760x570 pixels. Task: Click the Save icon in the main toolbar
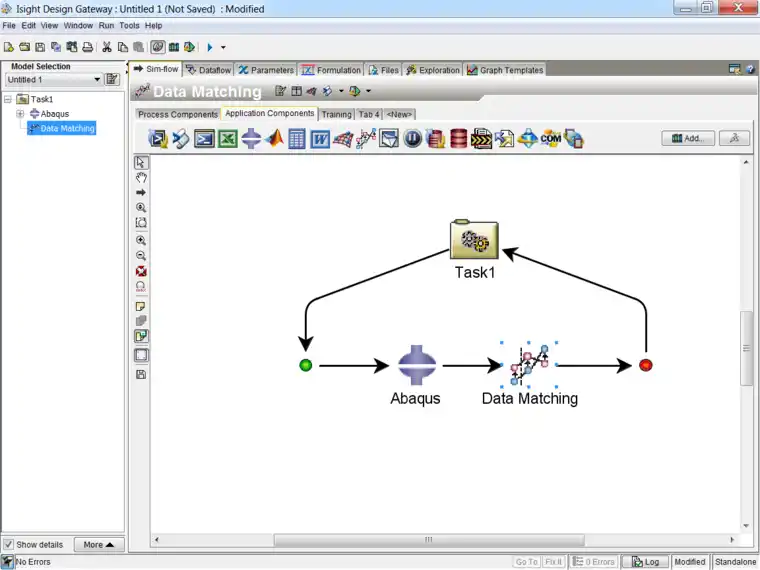coord(40,47)
